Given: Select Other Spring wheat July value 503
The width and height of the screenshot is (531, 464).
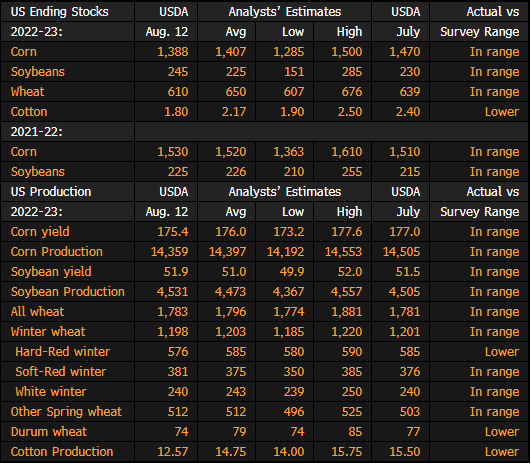Looking at the screenshot, I should tap(410, 412).
